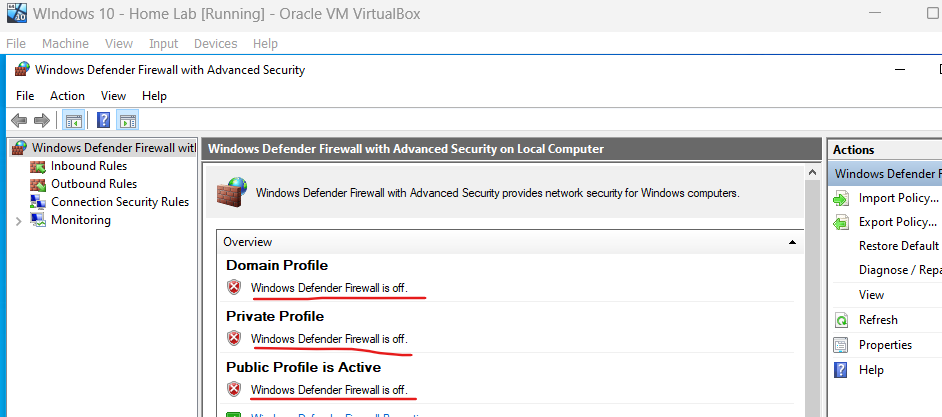Select Import Policy in Actions pane

(x=899, y=198)
